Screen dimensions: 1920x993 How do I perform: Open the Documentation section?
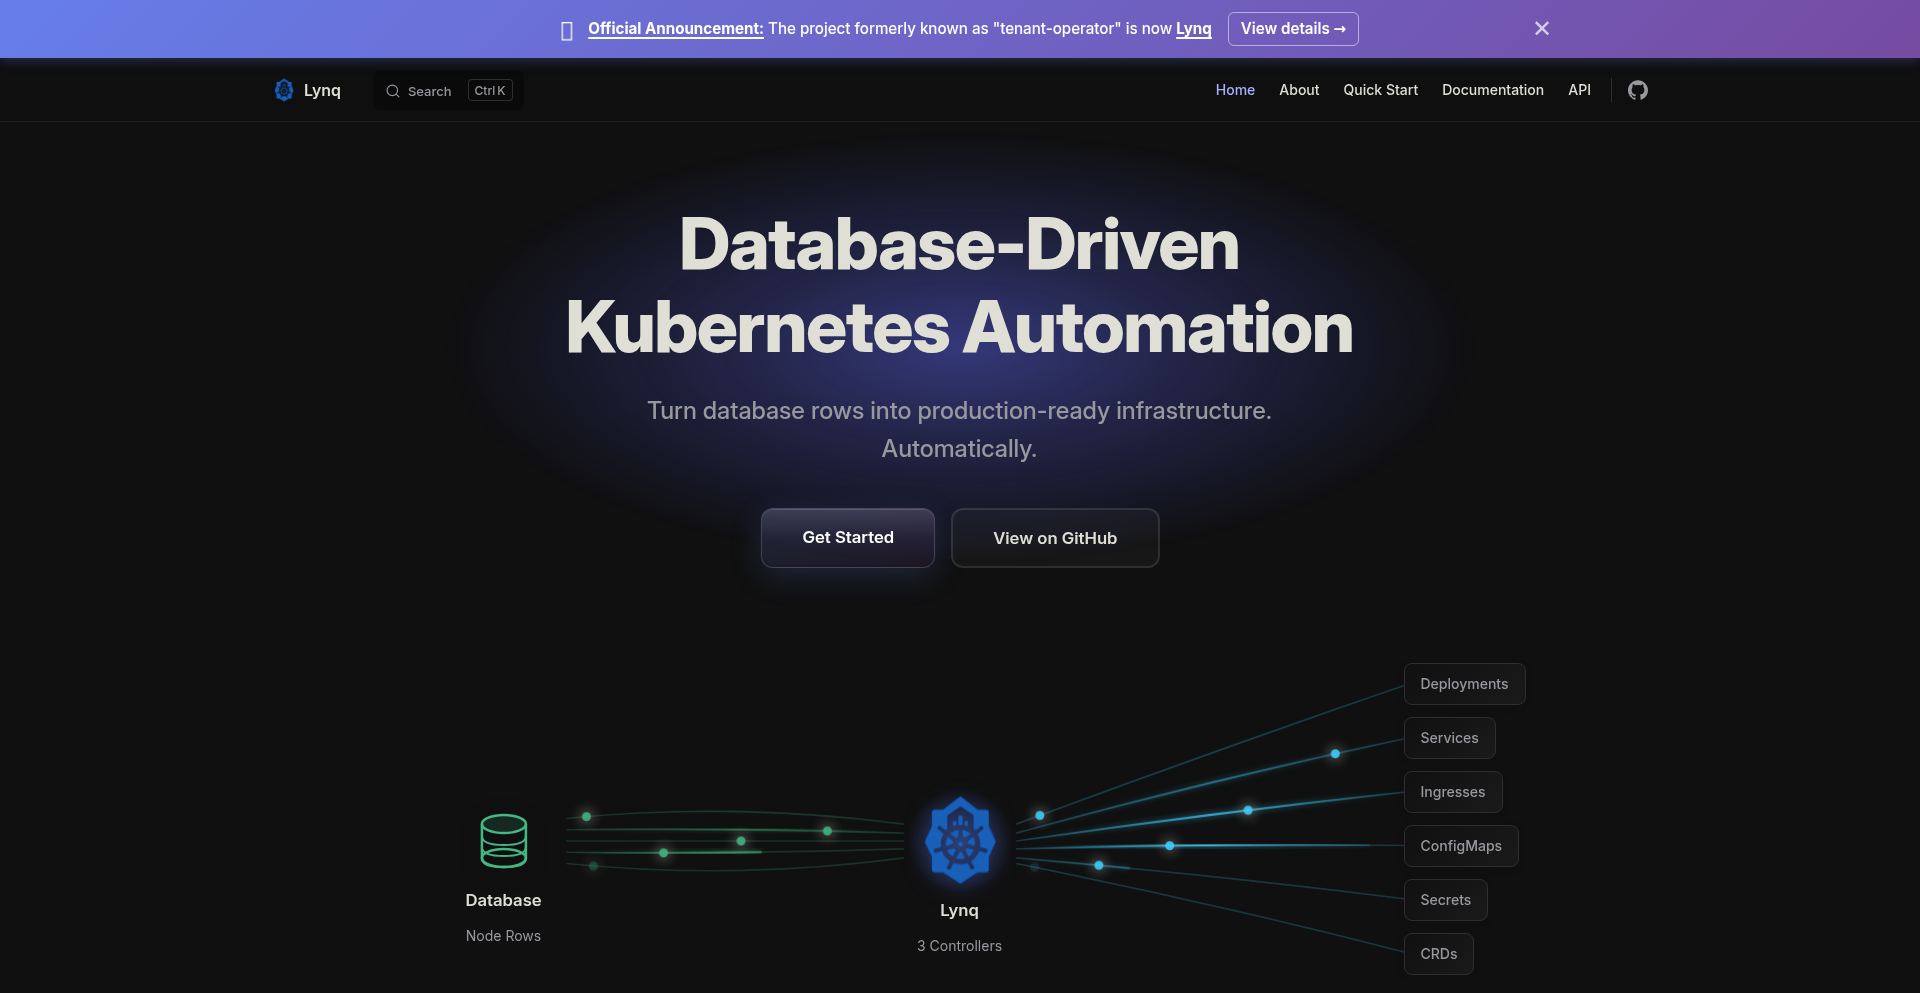point(1492,90)
